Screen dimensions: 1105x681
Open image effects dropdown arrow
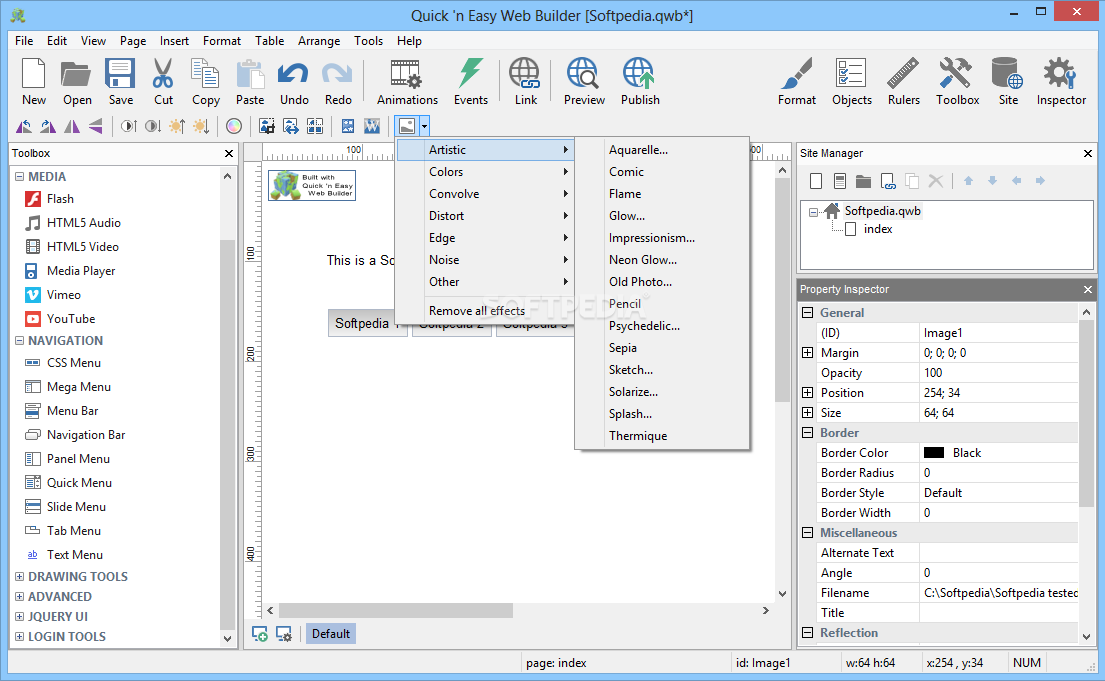tap(424, 126)
